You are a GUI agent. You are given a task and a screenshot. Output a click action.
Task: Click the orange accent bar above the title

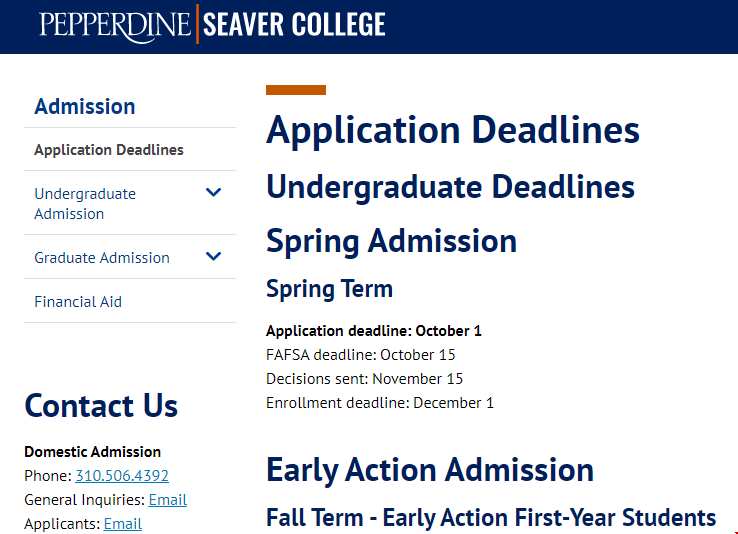(x=296, y=90)
